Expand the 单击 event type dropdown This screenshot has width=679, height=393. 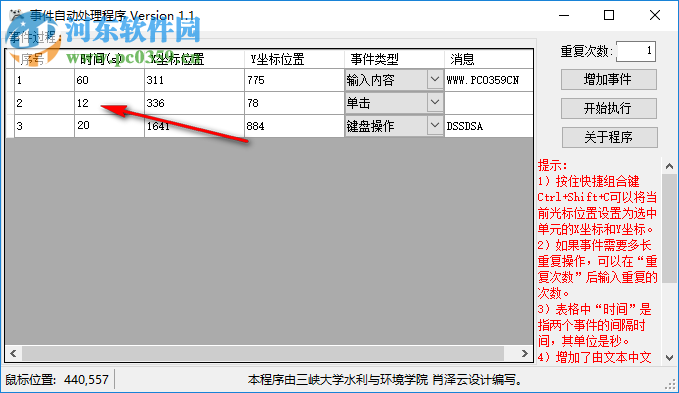(435, 103)
